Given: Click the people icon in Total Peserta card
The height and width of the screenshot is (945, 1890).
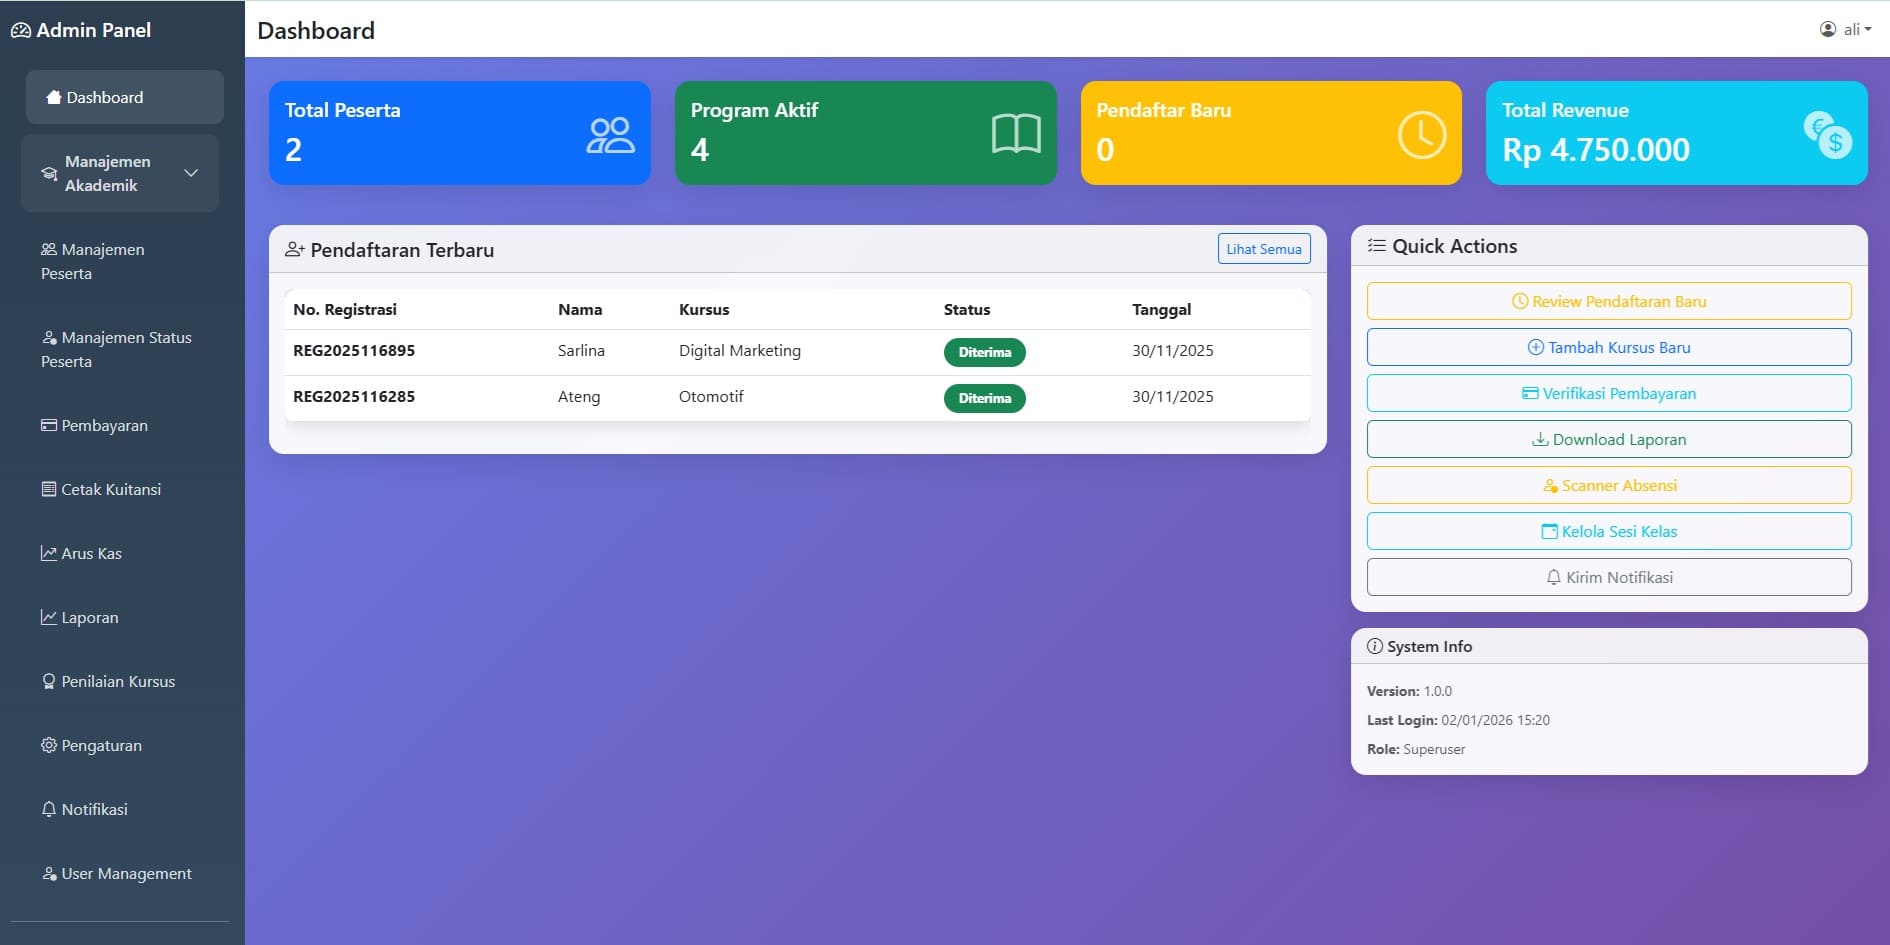Looking at the screenshot, I should [x=610, y=135].
